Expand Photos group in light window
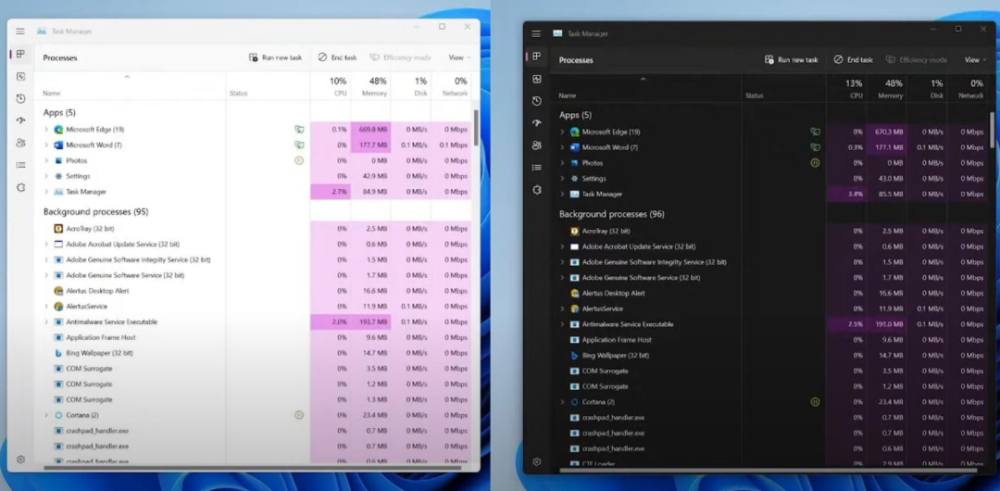1000x491 pixels. [46, 161]
